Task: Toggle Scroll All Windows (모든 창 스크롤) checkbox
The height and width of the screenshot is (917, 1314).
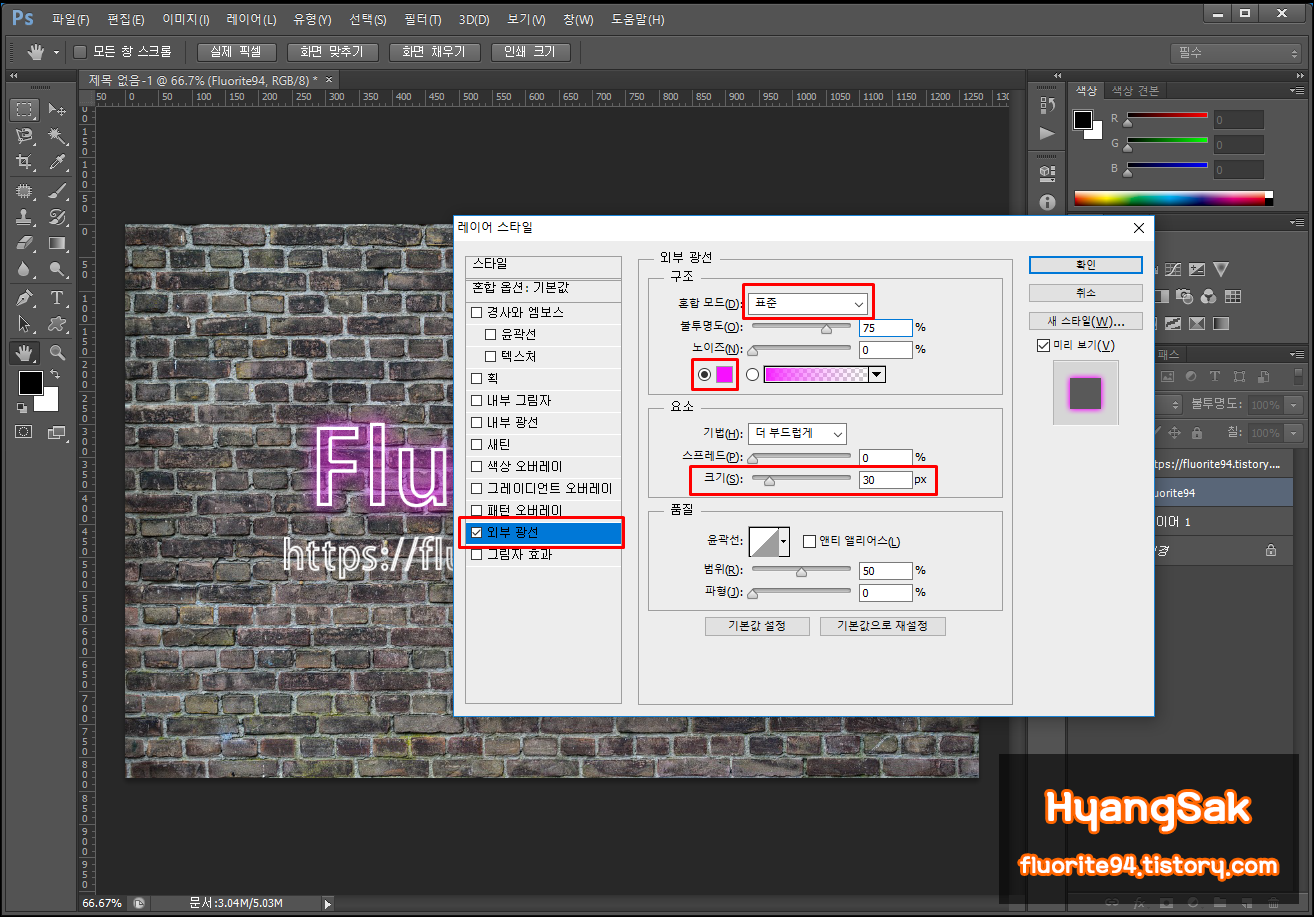Action: (x=80, y=52)
